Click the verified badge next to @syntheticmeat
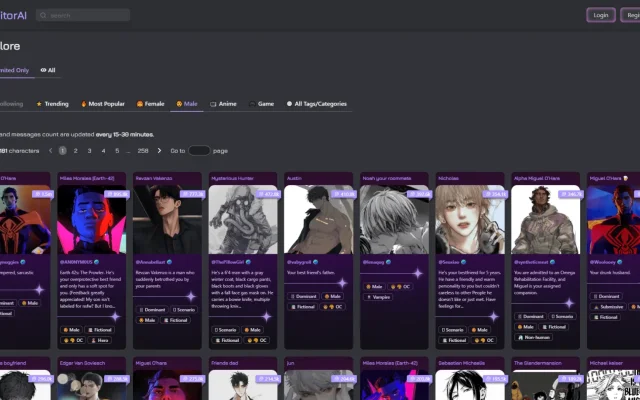 [553, 262]
